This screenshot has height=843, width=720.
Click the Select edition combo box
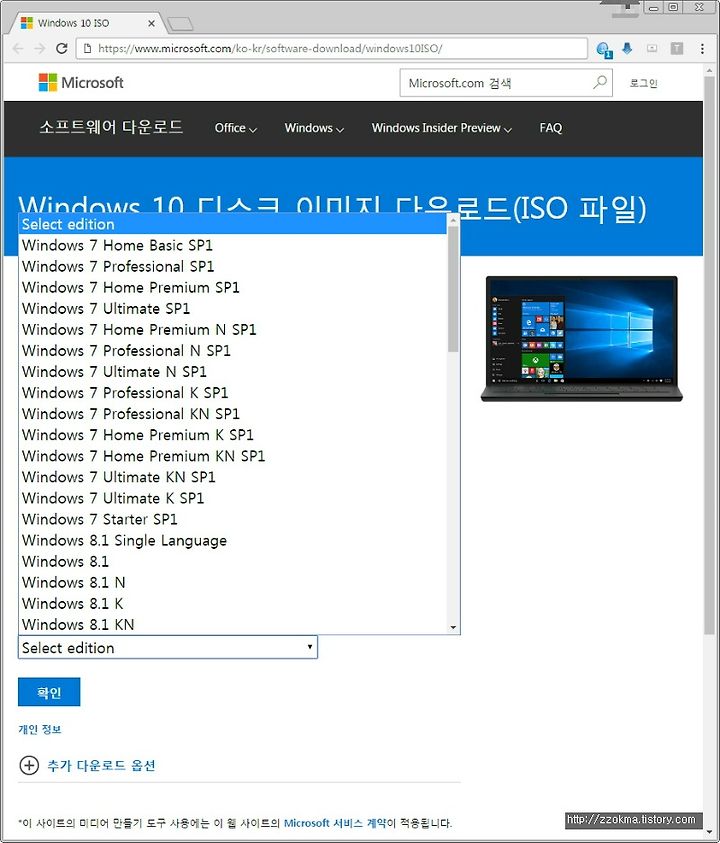click(x=168, y=647)
